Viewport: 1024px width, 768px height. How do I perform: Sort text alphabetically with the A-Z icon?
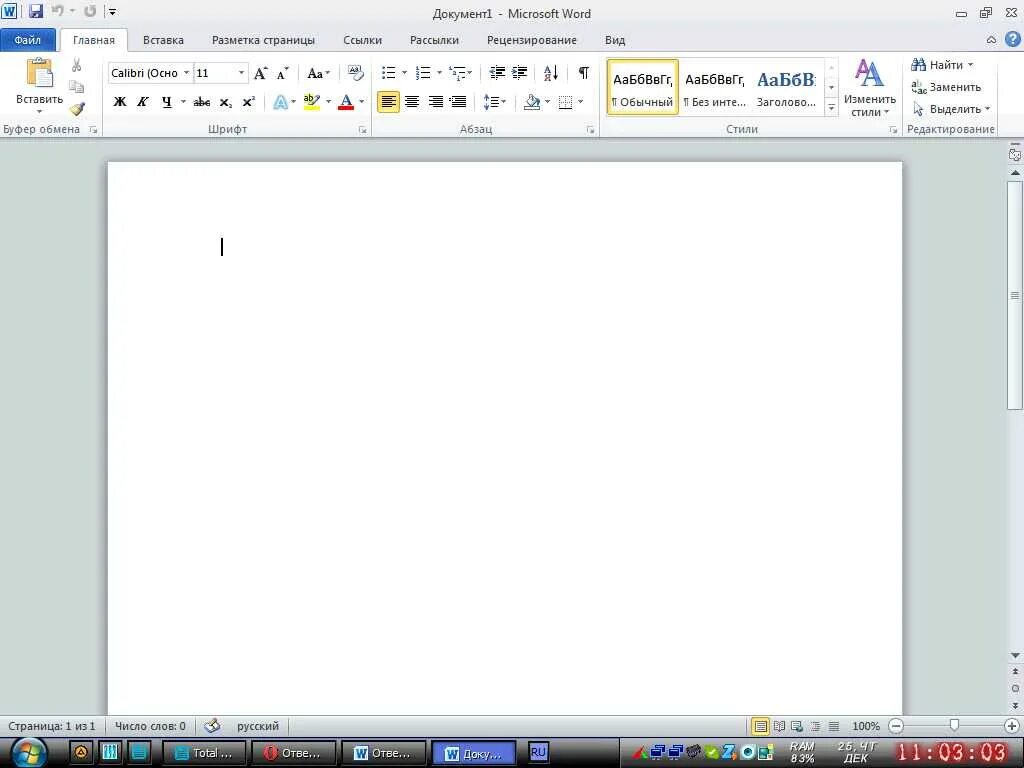click(551, 72)
